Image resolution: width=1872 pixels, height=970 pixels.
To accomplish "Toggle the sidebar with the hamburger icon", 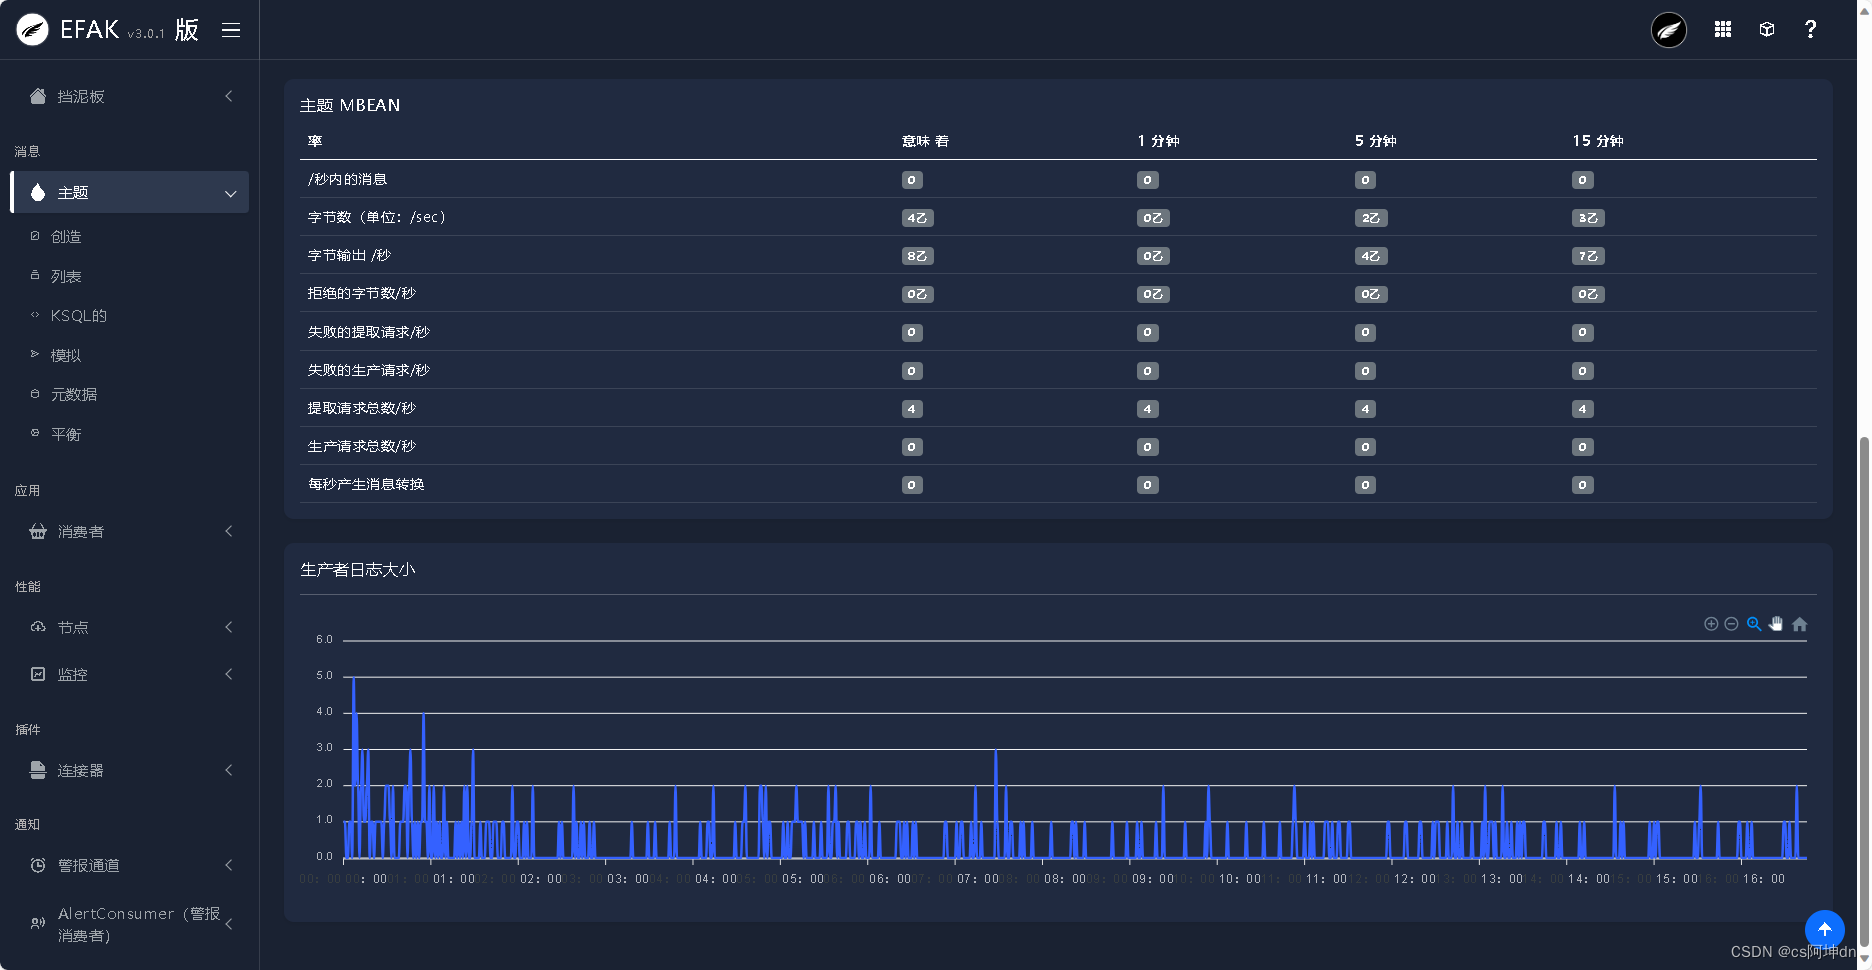I will [231, 30].
